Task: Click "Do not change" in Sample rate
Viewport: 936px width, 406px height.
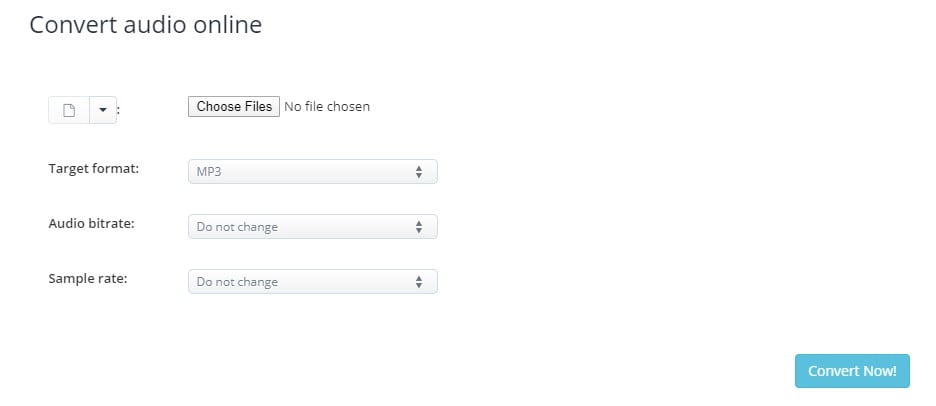Action: click(237, 282)
